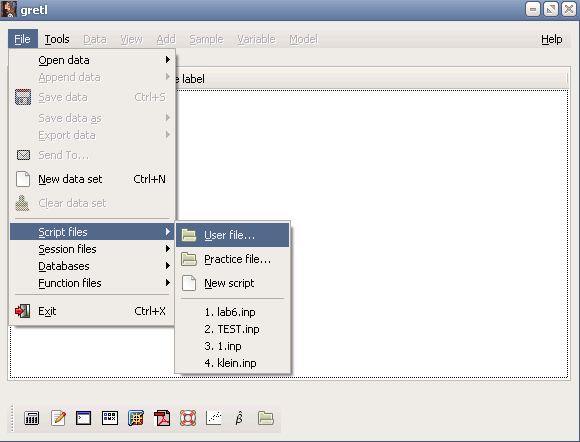Select Session files menu entry
The width and height of the screenshot is (580, 442).
[92, 249]
